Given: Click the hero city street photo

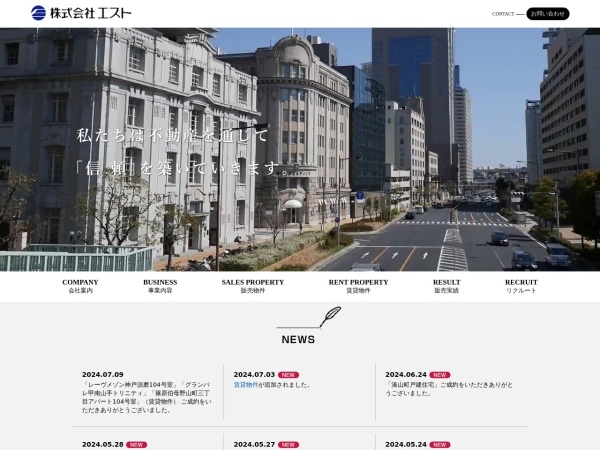Looking at the screenshot, I should pyautogui.click(x=300, y=149).
